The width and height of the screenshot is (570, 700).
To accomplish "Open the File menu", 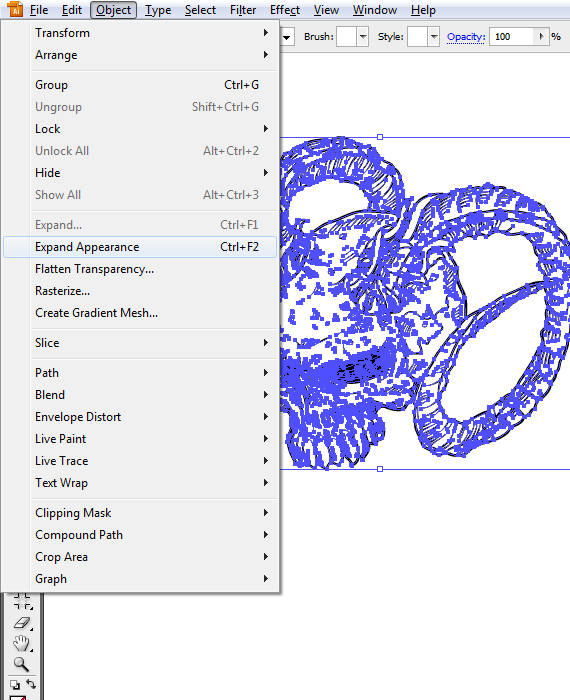I will tap(39, 10).
